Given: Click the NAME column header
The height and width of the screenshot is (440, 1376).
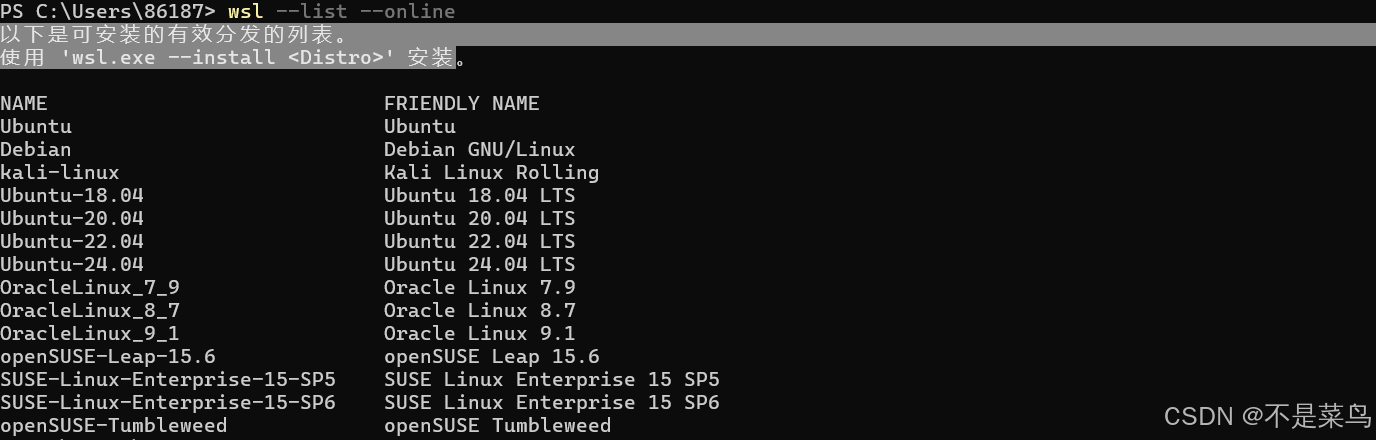Looking at the screenshot, I should point(24,103).
